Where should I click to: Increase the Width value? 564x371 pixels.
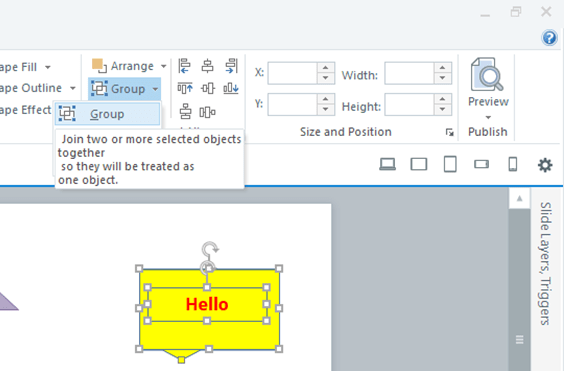(x=442, y=68)
